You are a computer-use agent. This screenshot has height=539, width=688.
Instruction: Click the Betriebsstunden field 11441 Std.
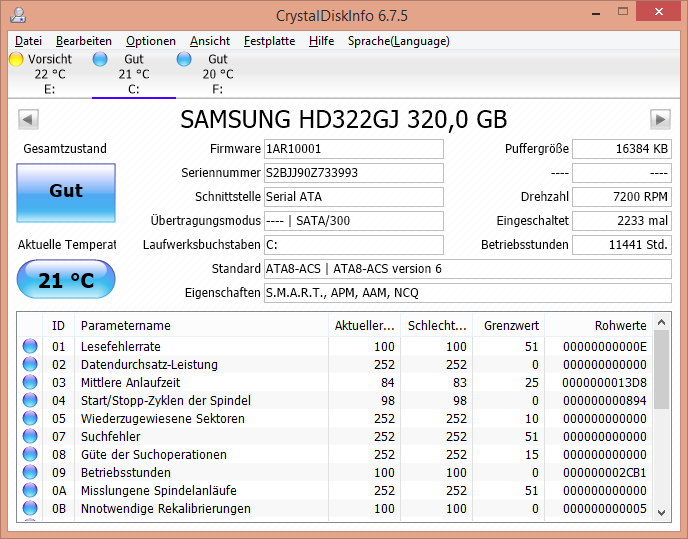pos(622,244)
